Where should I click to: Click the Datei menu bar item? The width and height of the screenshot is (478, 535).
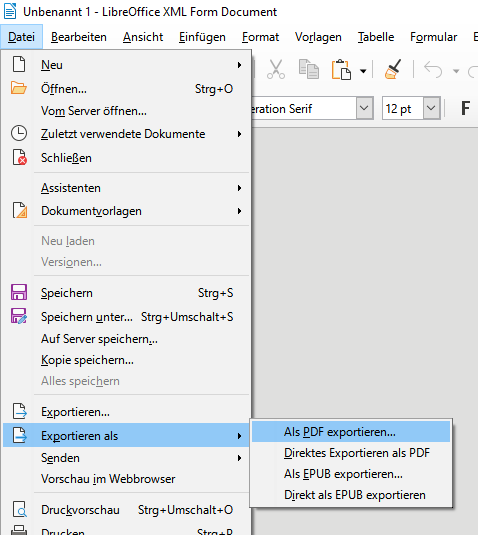pos(21,37)
